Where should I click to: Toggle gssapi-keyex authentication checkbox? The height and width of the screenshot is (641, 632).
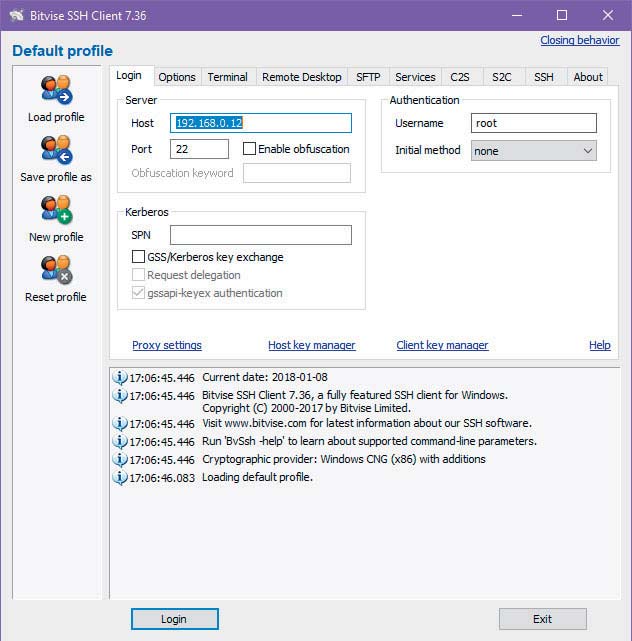coord(138,292)
